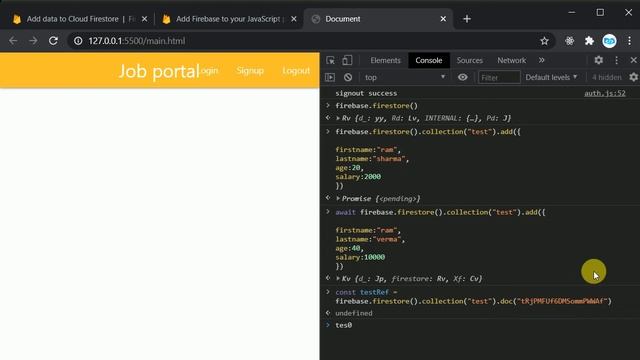Close the Add data to Cloud Firestore tab
The height and width of the screenshot is (360, 640).
tap(144, 19)
